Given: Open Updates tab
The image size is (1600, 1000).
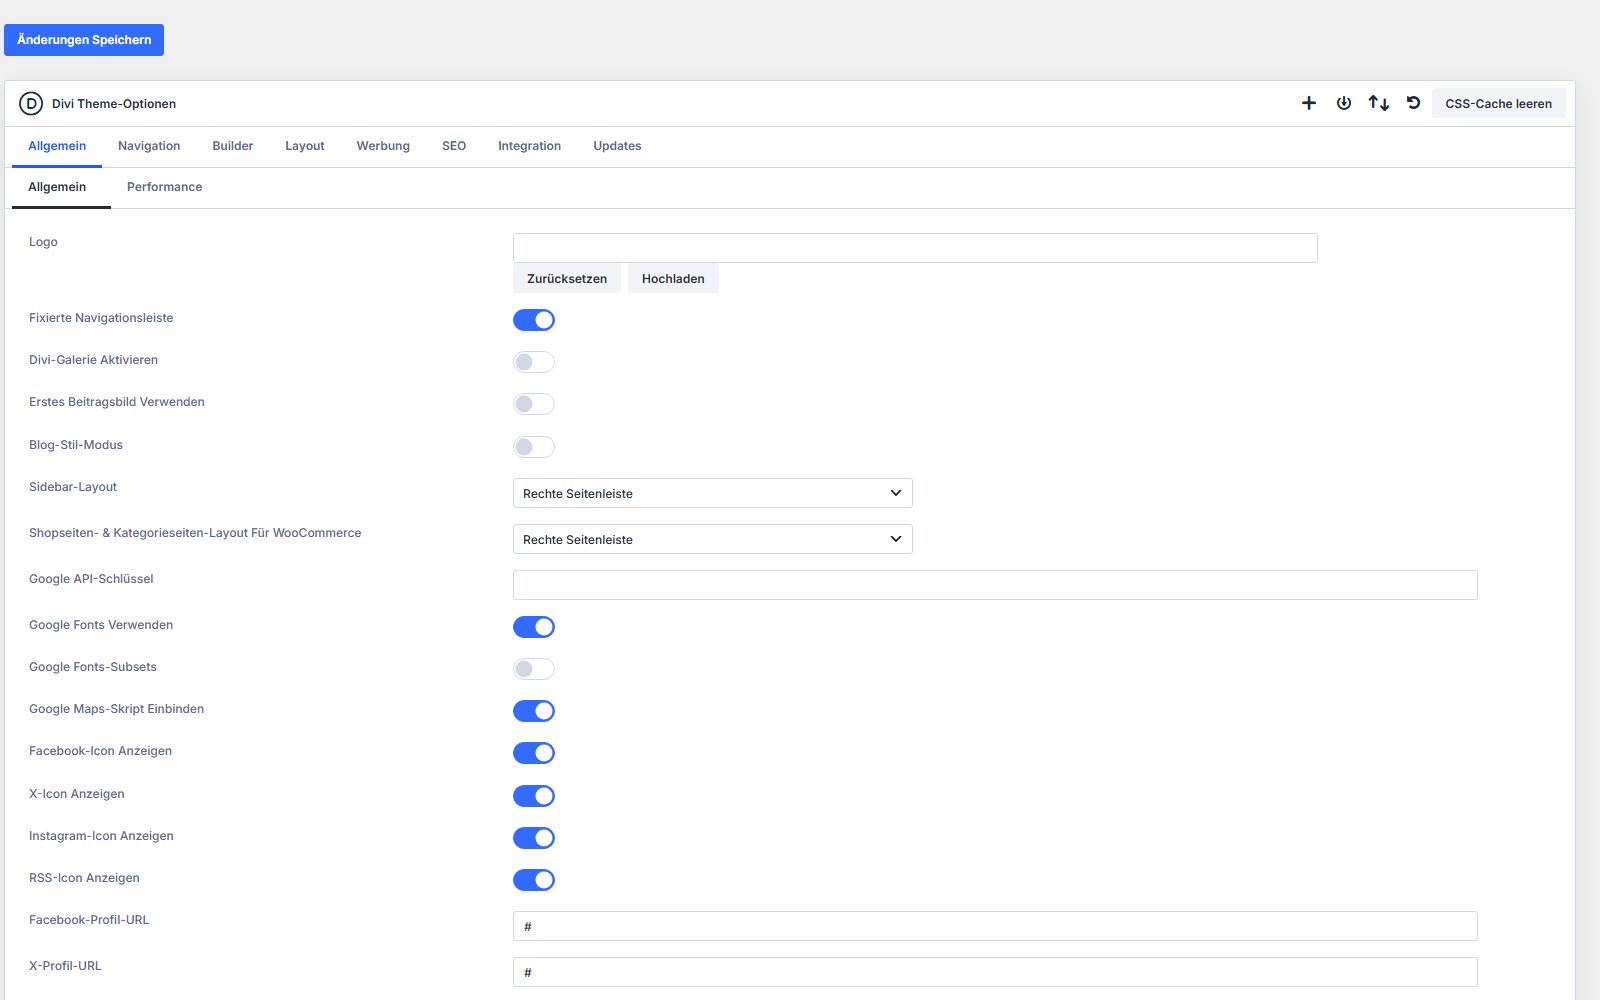Looking at the screenshot, I should pyautogui.click(x=617, y=146).
